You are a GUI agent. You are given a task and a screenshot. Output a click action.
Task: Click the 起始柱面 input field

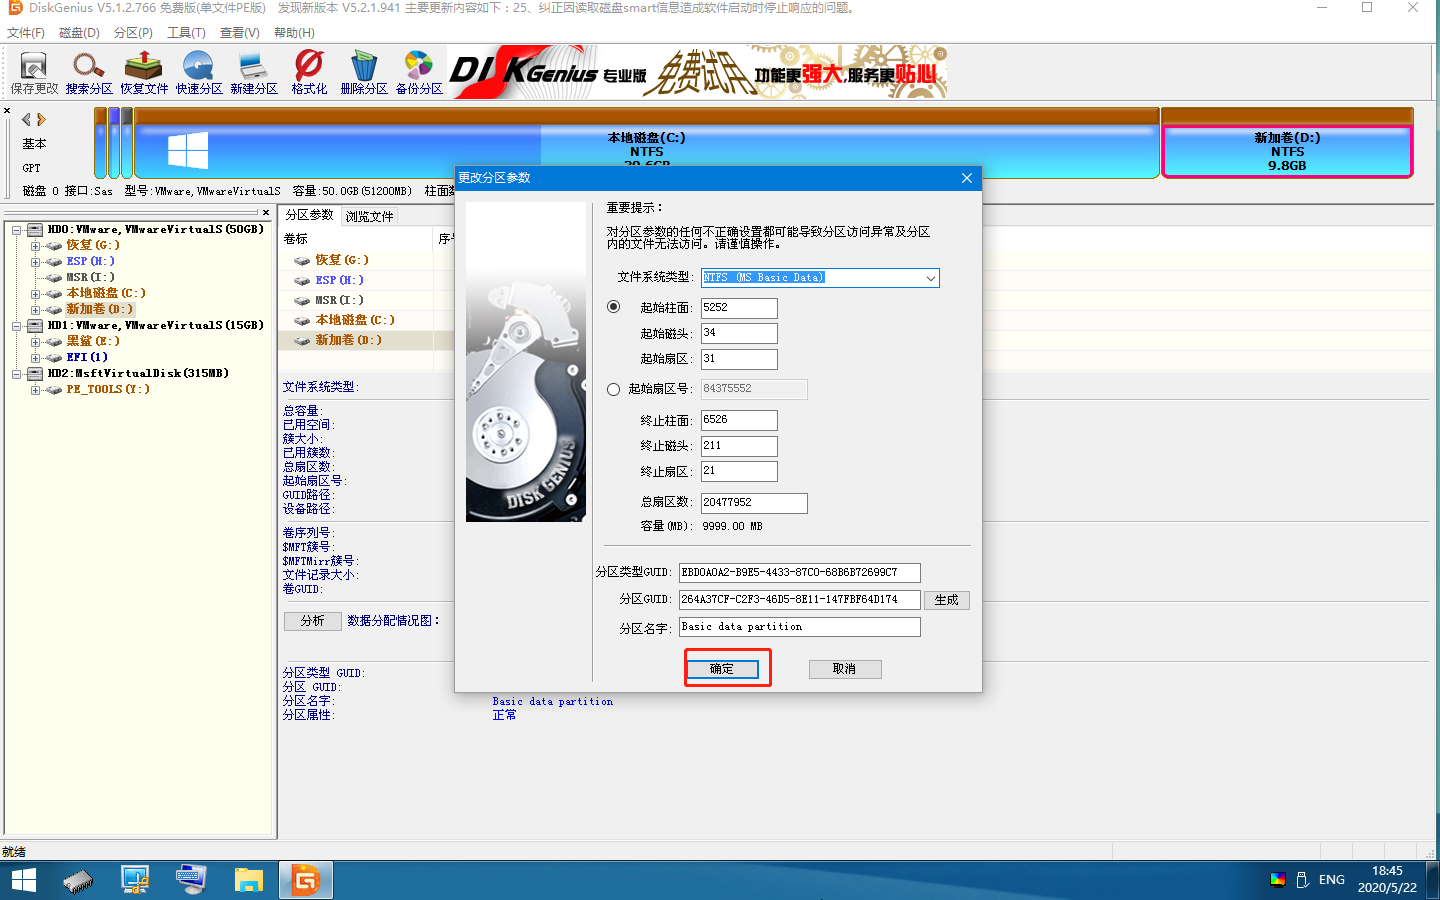click(x=739, y=308)
